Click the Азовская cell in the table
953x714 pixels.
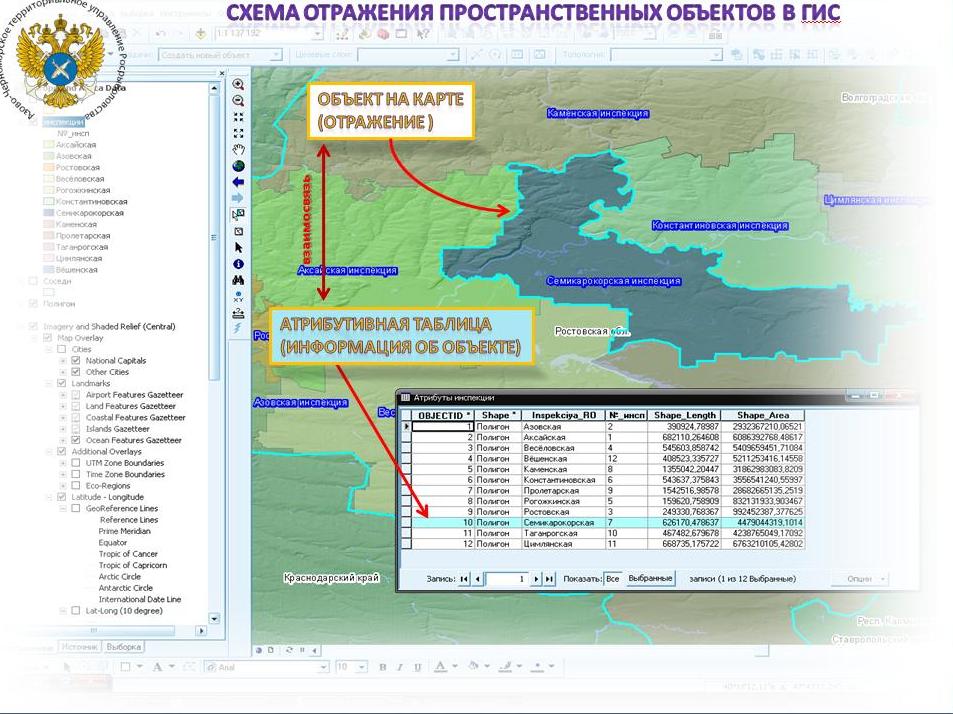pos(563,427)
